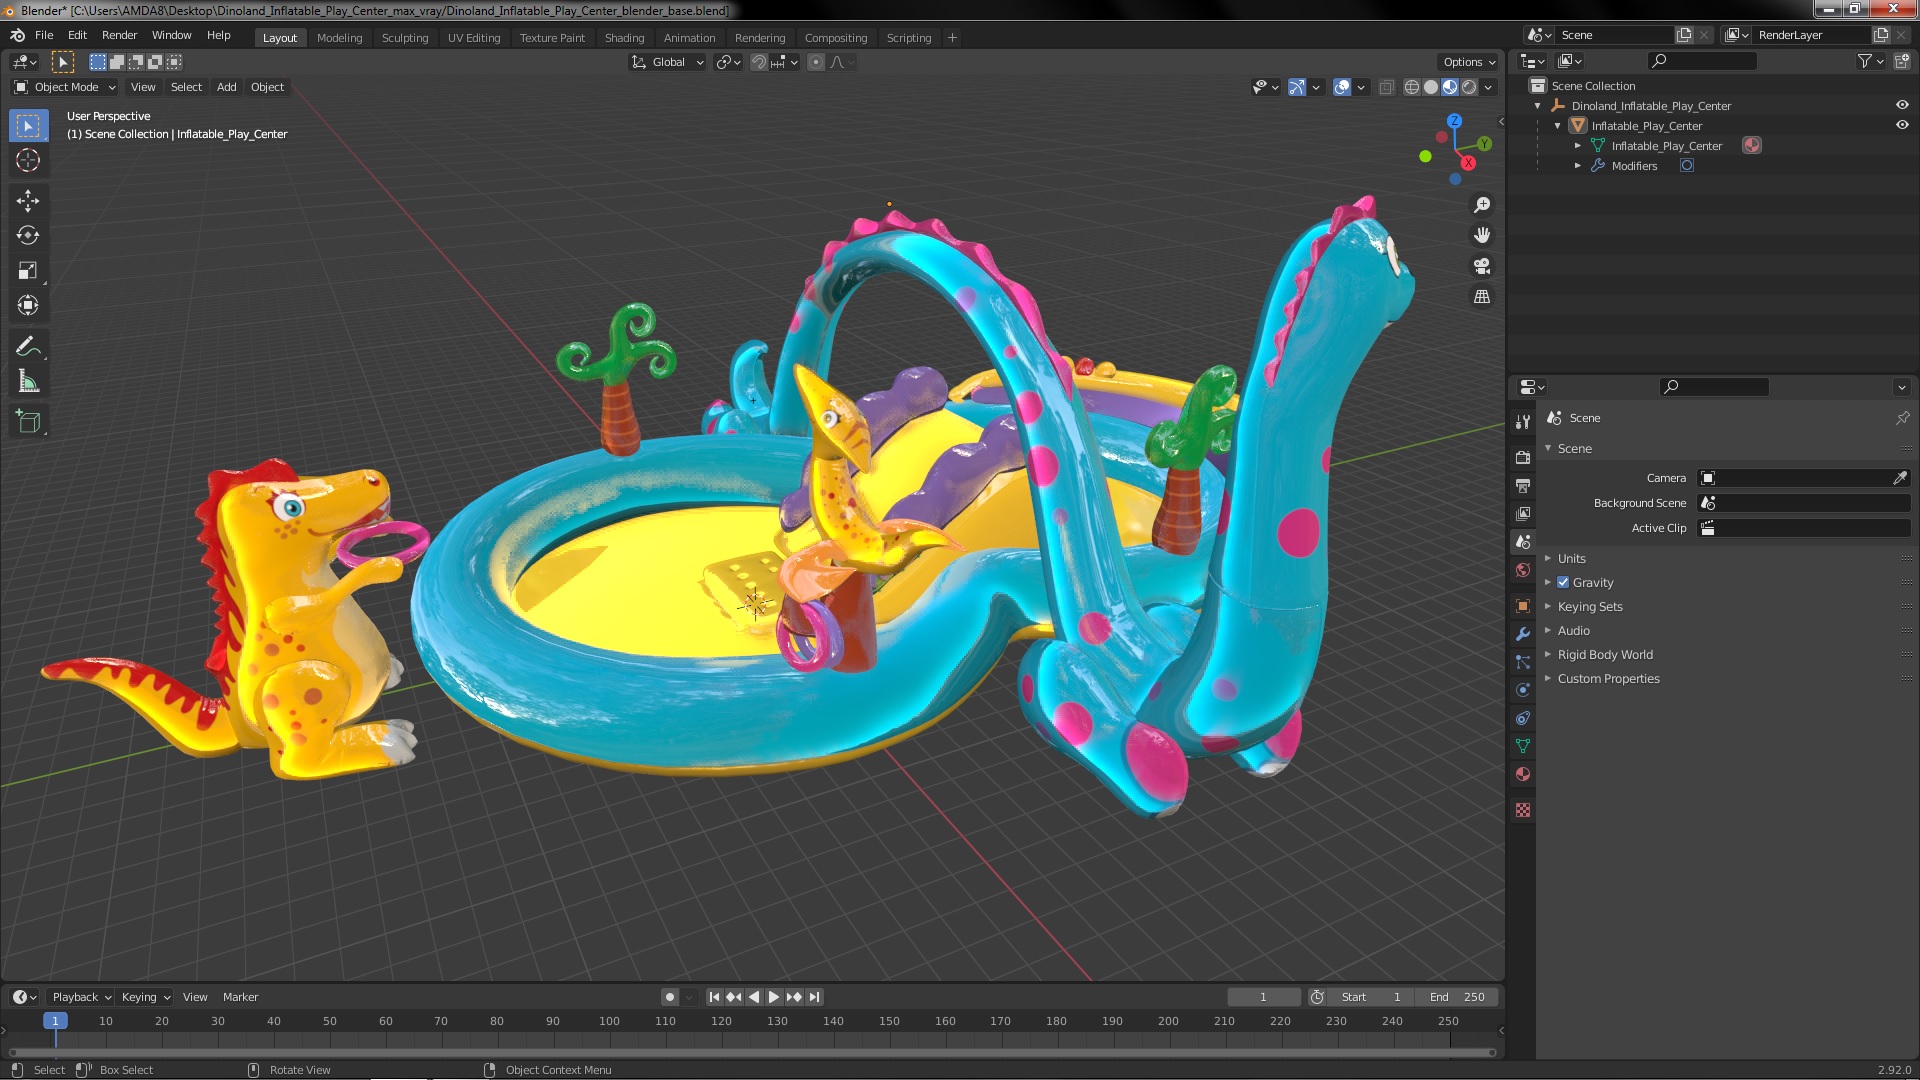Image resolution: width=1920 pixels, height=1080 pixels.
Task: Expand the Units panel
Action: tap(1571, 559)
